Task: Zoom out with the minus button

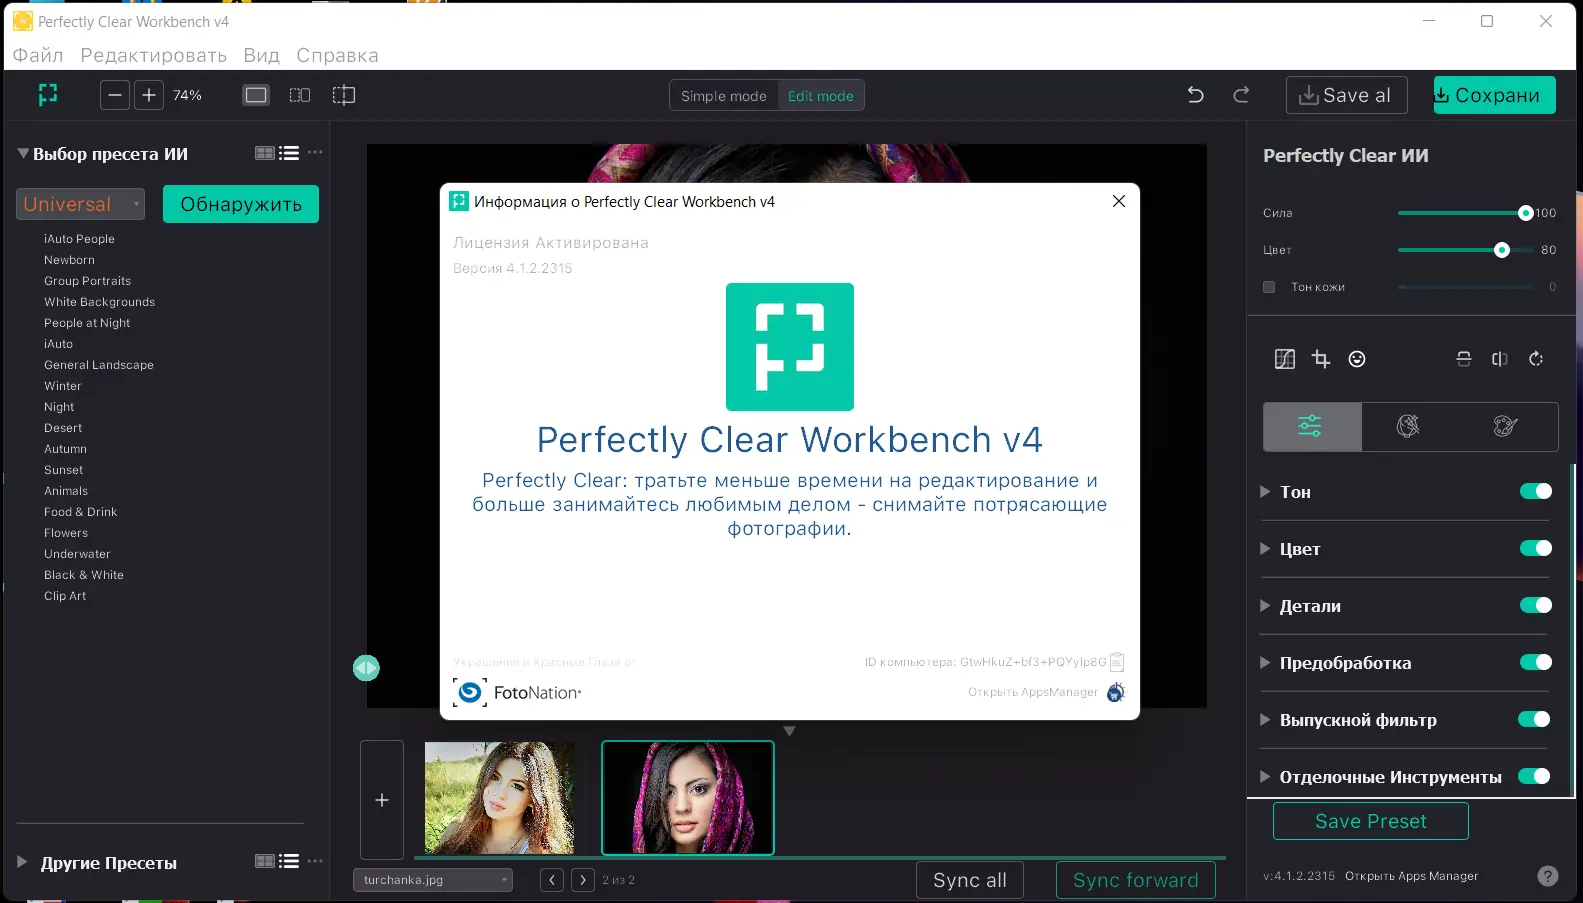Action: 115,95
